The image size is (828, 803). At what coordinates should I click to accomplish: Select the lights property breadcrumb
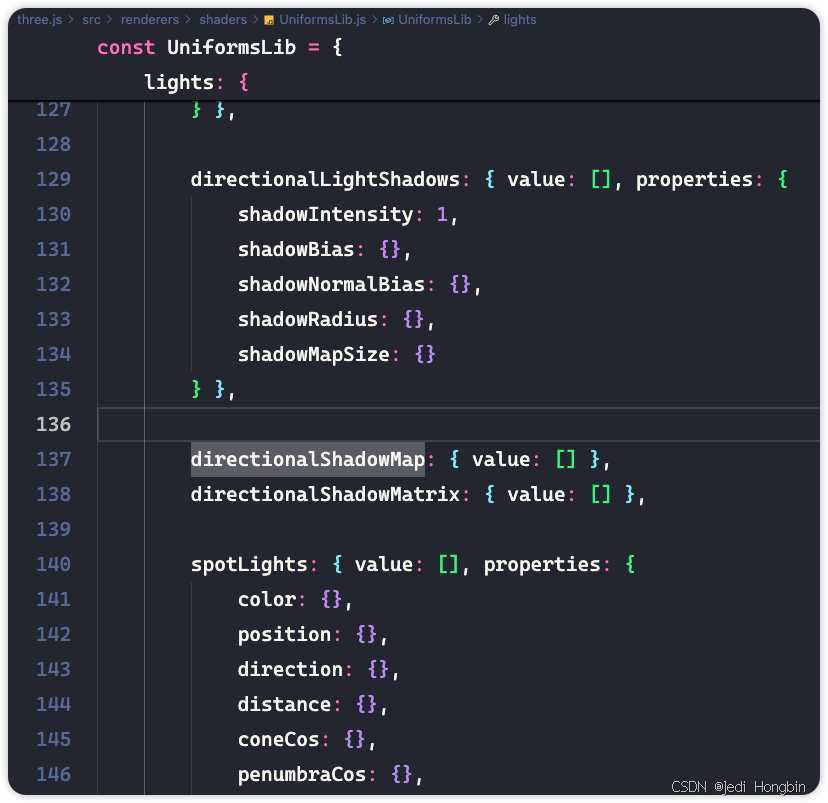520,20
